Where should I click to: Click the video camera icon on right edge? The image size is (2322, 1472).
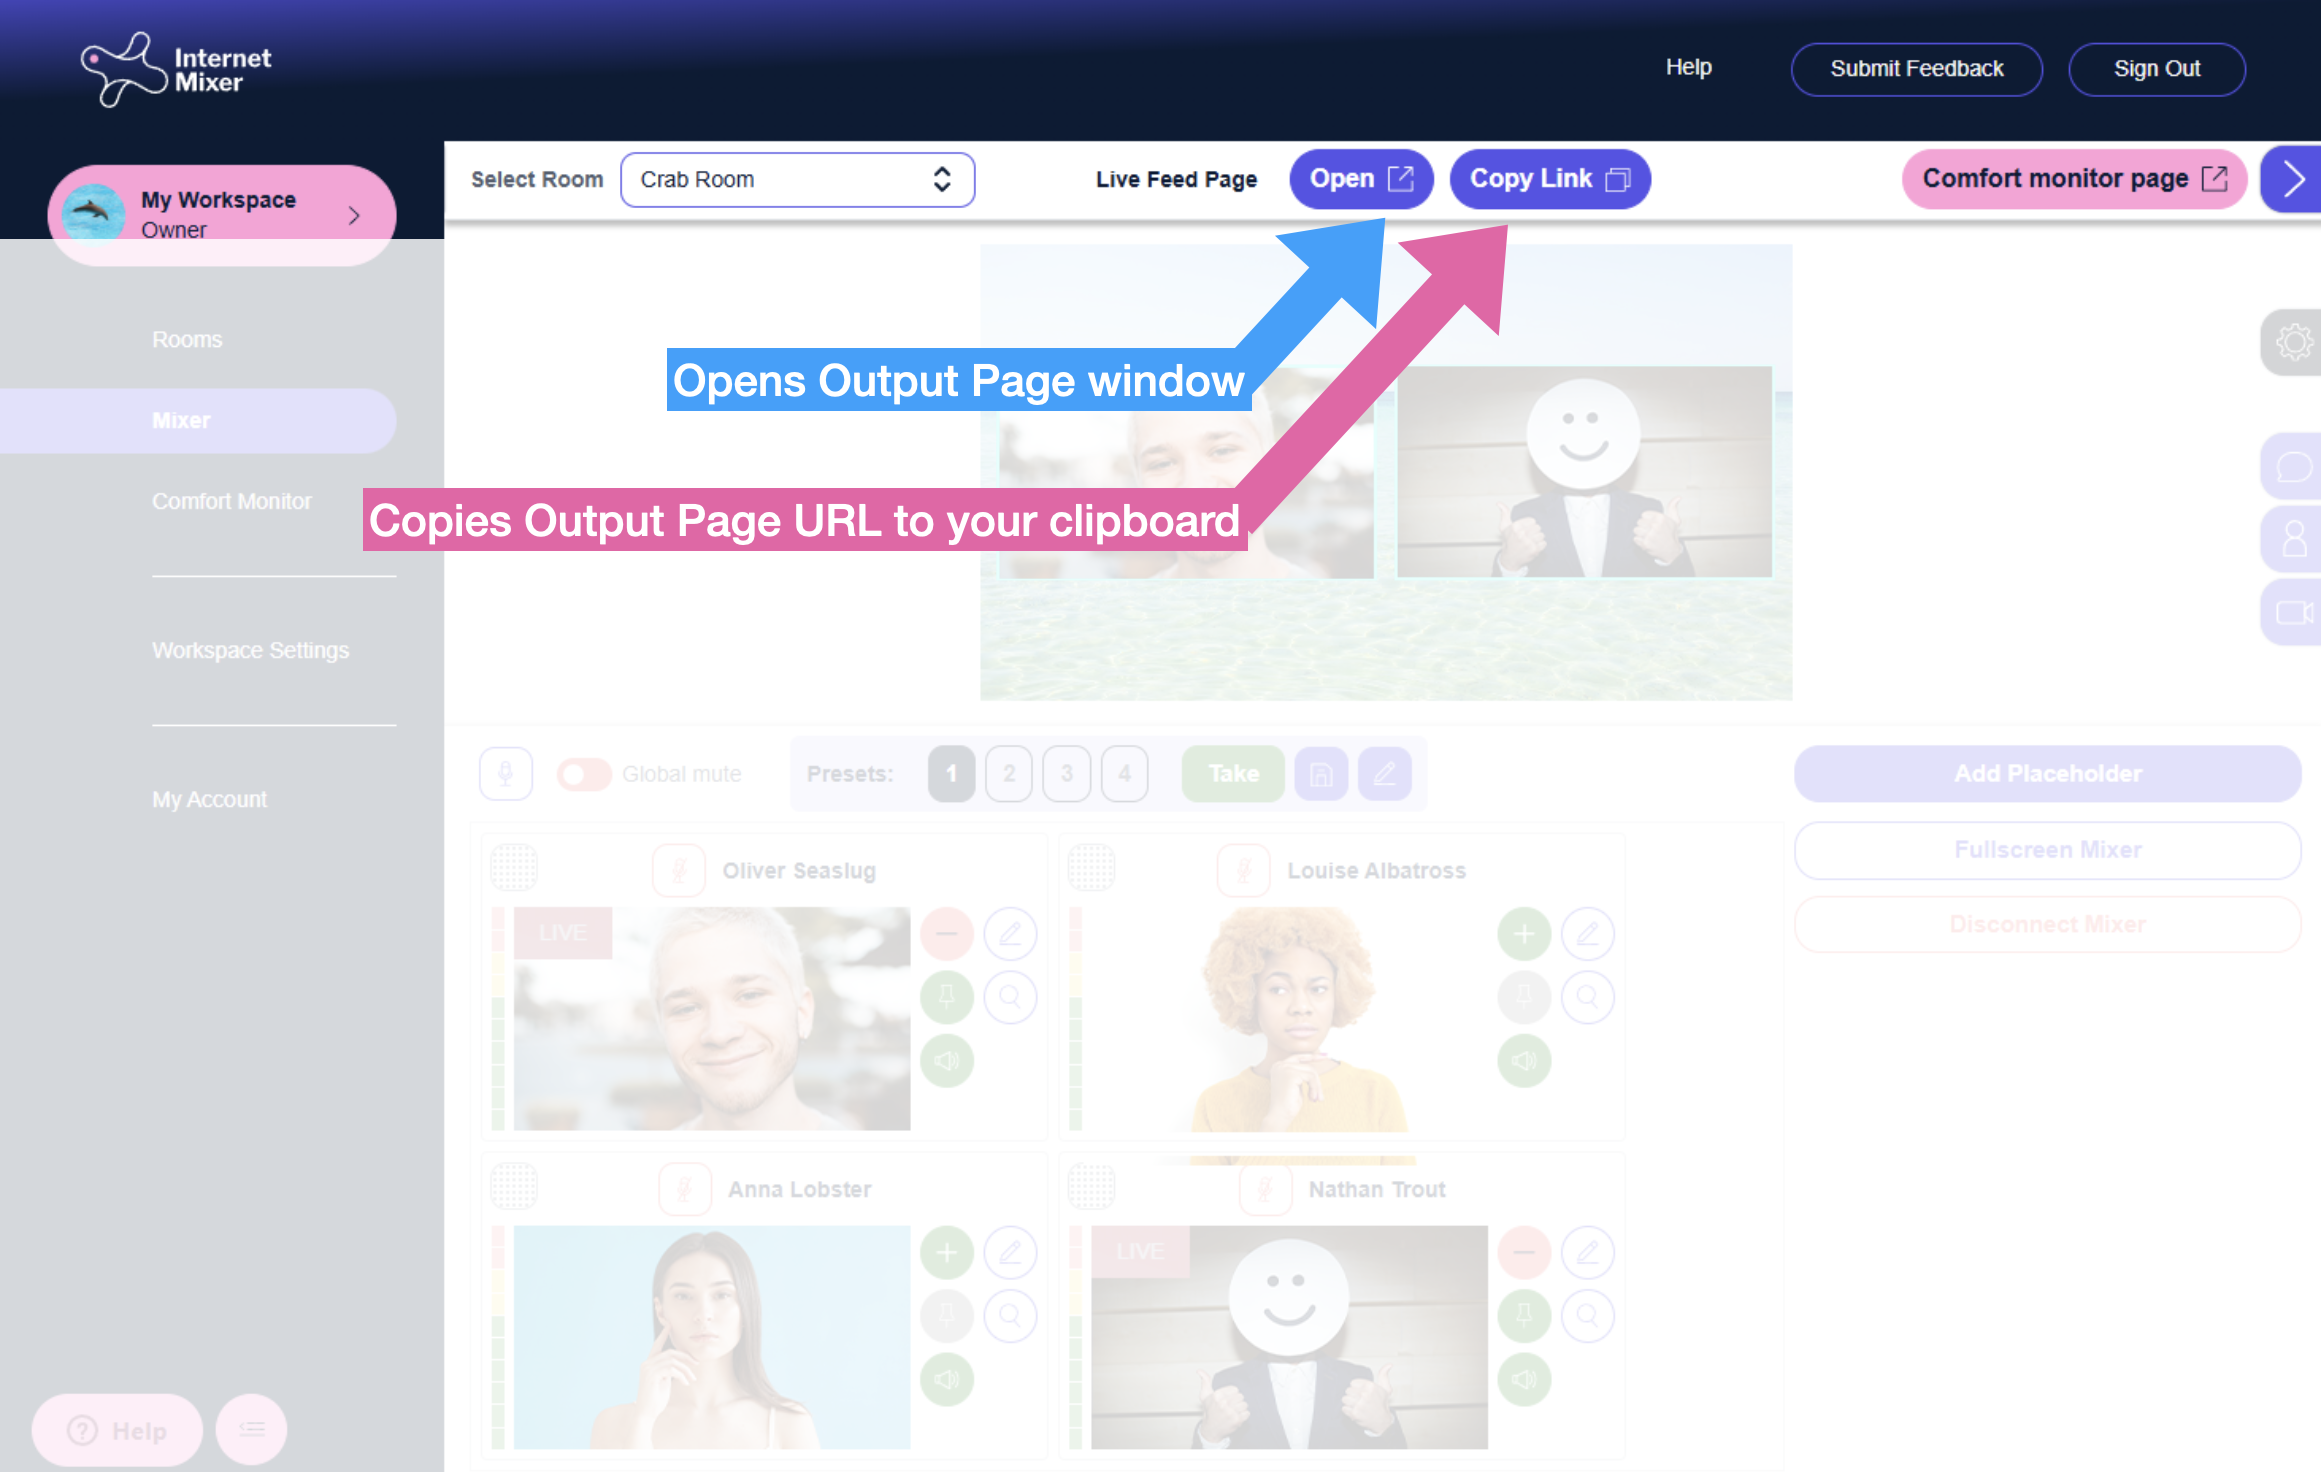pyautogui.click(x=2293, y=612)
